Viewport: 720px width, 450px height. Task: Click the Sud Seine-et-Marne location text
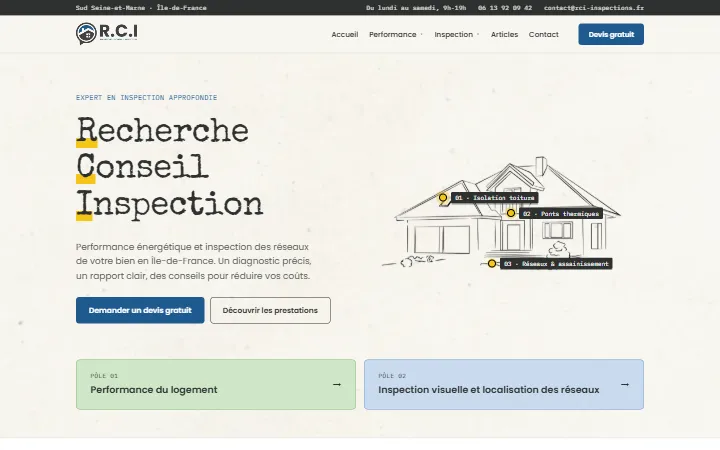(141, 8)
